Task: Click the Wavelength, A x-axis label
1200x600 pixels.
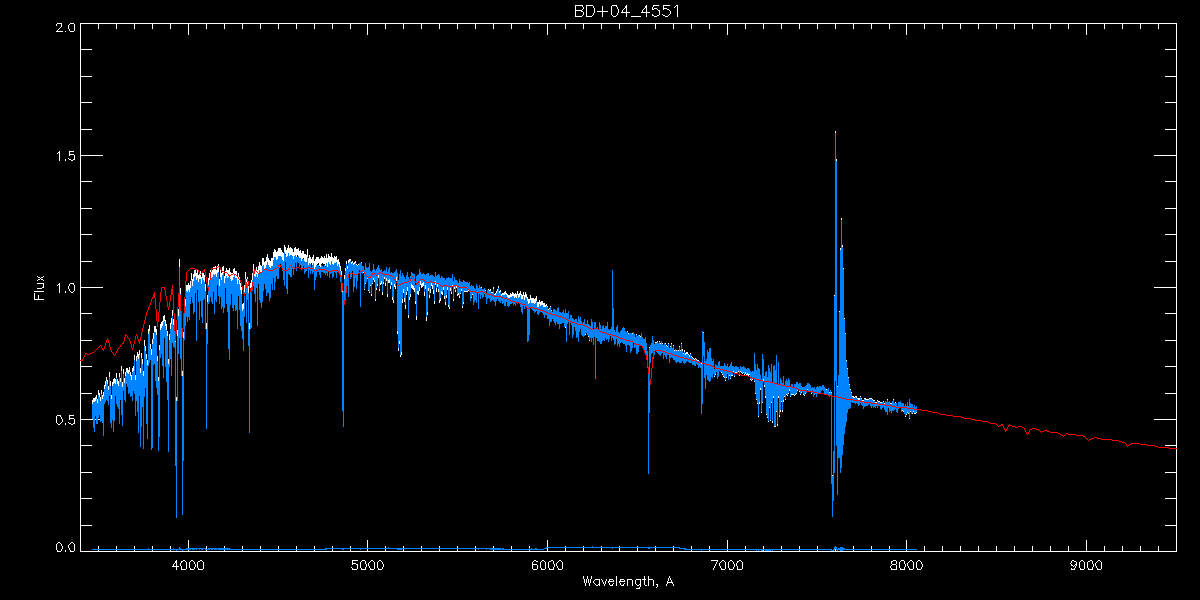Action: [627, 582]
